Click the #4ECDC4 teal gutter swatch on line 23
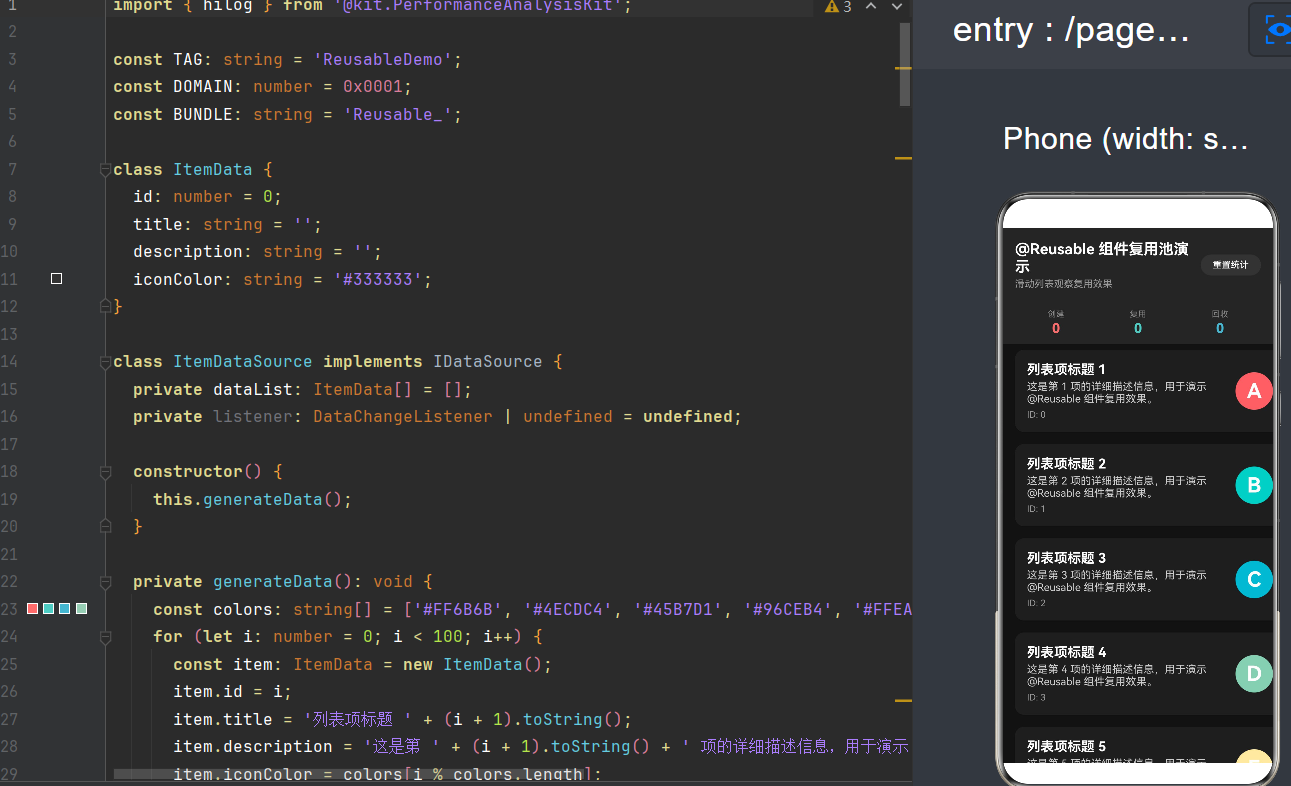Screen dimensions: 1291x786 pos(49,608)
